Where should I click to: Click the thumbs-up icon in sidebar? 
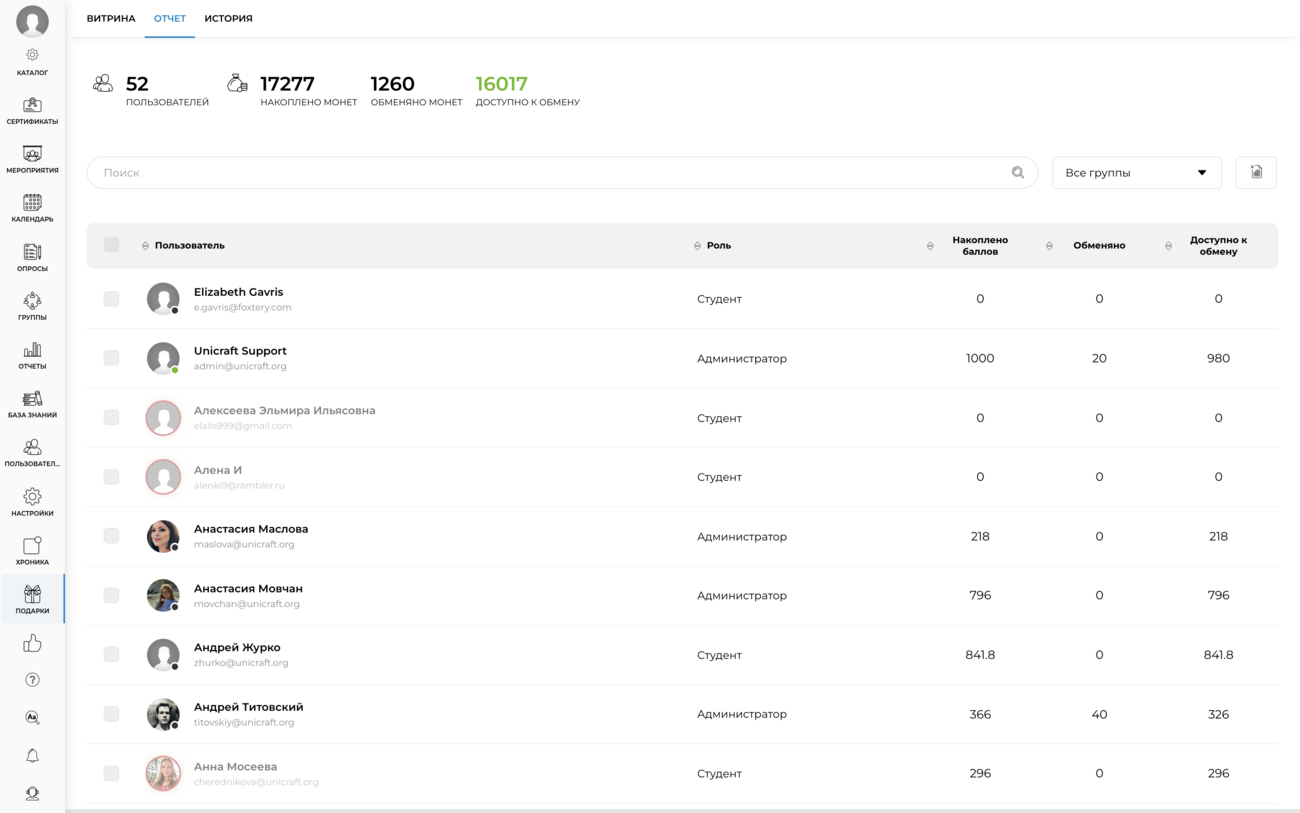32,643
